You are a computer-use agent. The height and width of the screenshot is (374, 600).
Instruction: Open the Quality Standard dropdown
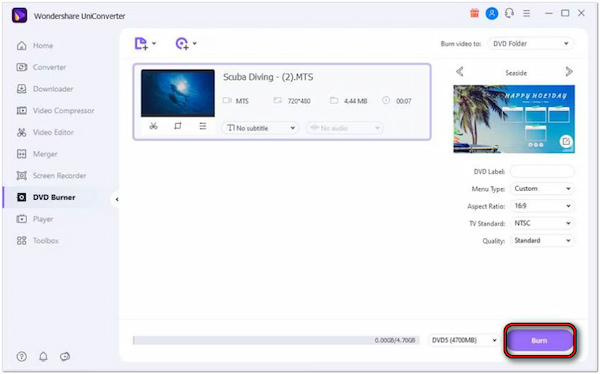pyautogui.click(x=542, y=241)
